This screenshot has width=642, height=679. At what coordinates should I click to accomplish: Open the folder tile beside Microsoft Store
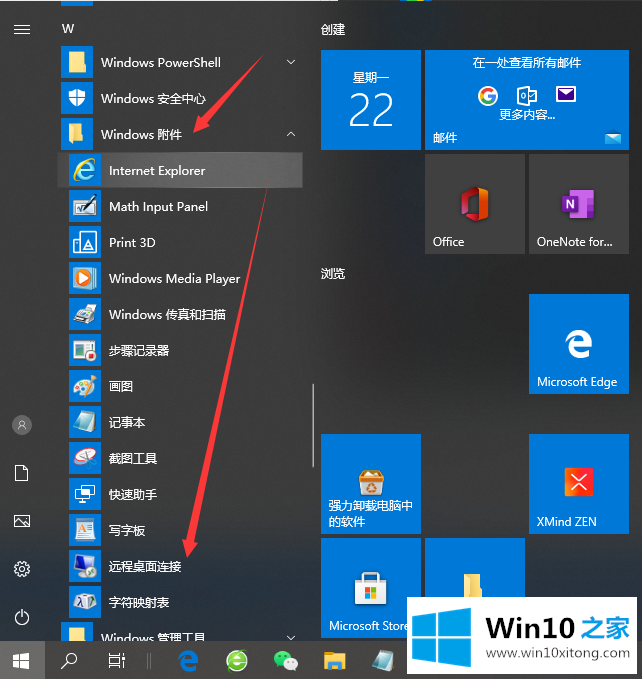click(x=475, y=567)
